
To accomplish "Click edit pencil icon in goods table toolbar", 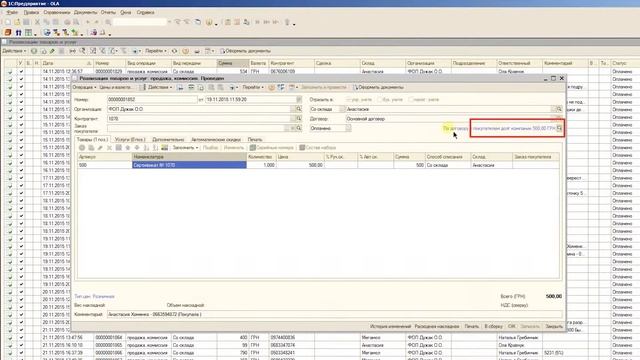I will coord(100,148).
